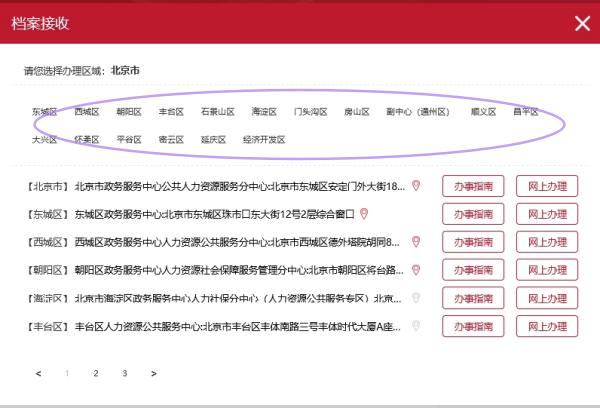Choose 朝阳区 in the district list
This screenshot has width=600, height=408.
coord(129,112)
